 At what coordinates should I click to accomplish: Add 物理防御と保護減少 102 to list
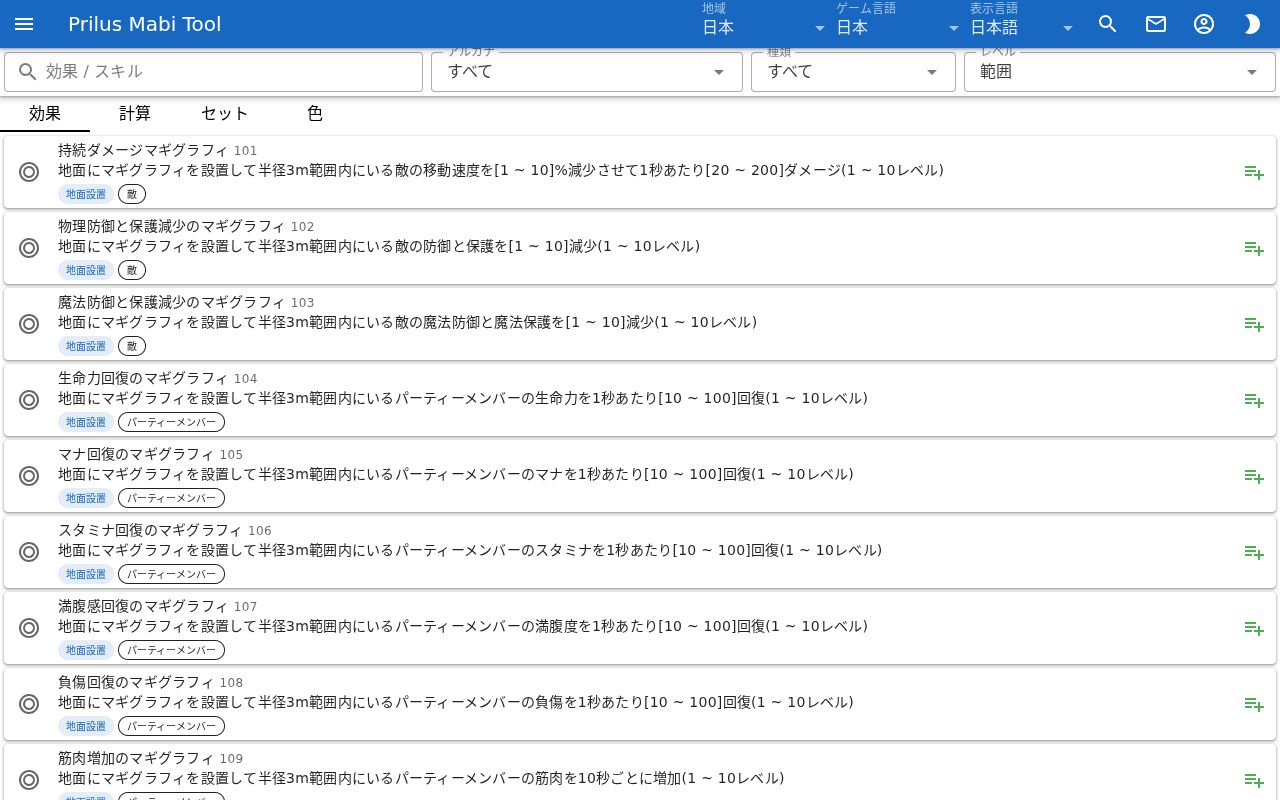[x=1254, y=248]
